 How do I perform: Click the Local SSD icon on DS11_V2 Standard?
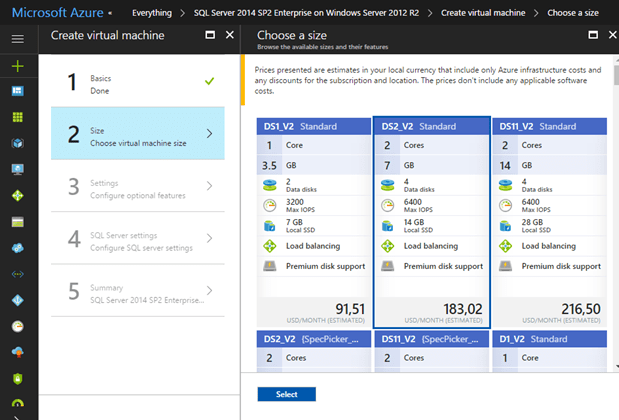click(505, 226)
